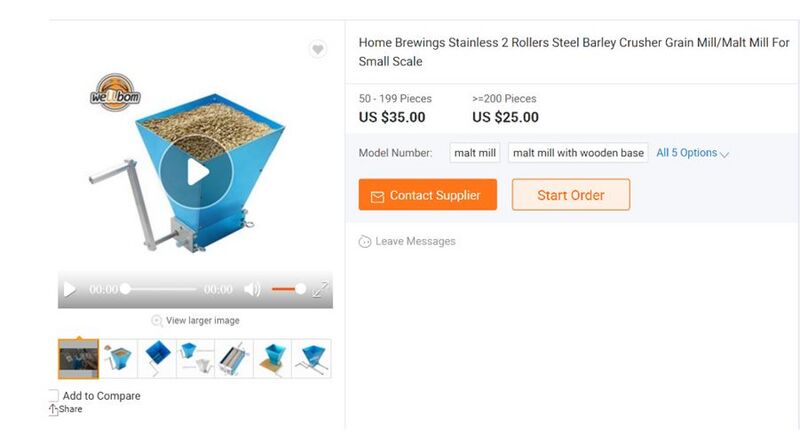The height and width of the screenshot is (446, 800).
Task: Play the product video overlay button
Action: point(196,172)
